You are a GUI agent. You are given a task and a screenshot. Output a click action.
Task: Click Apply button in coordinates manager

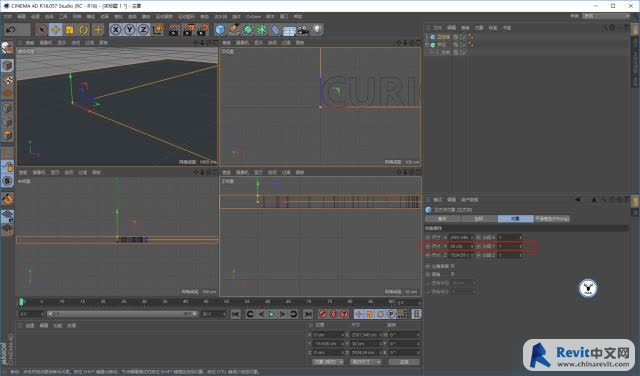pyautogui.click(x=404, y=362)
